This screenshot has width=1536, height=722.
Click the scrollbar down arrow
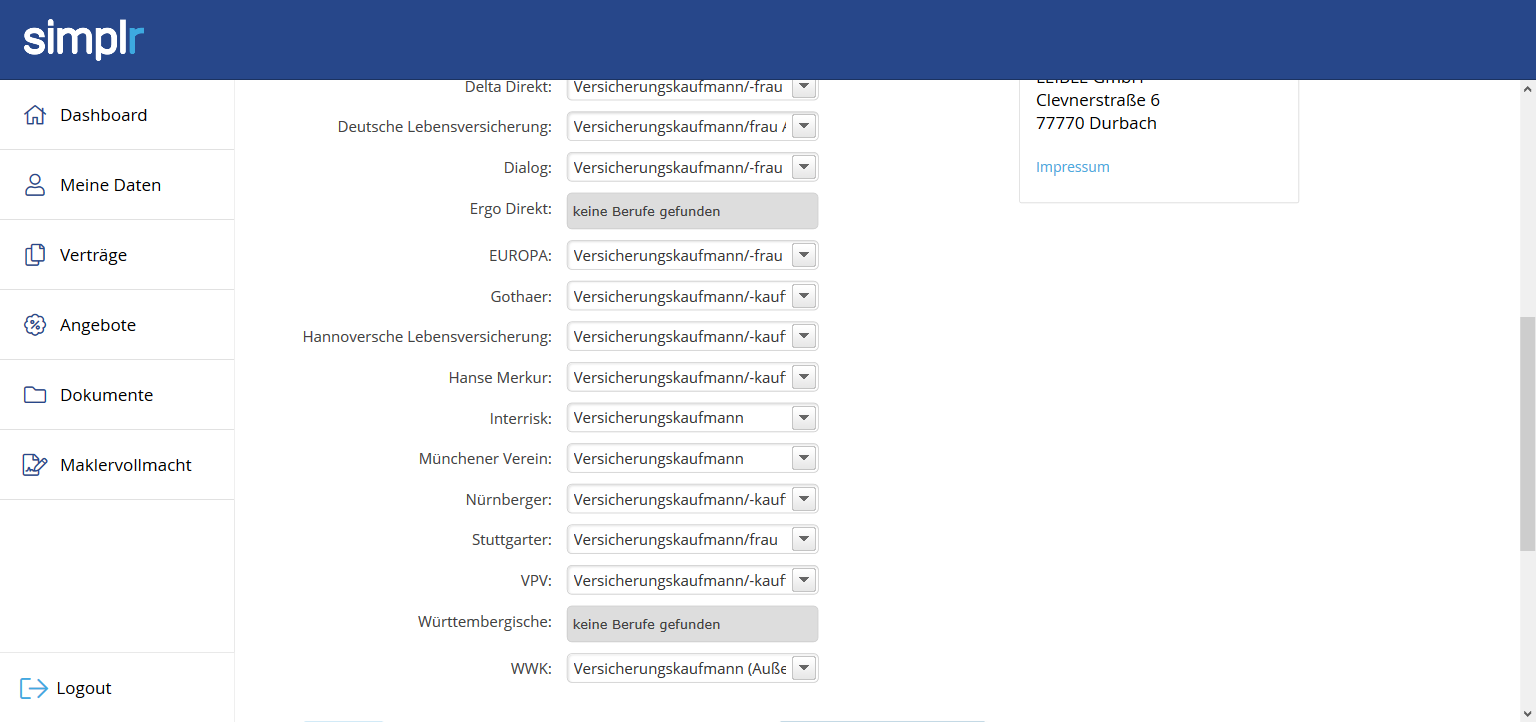tap(1527, 714)
